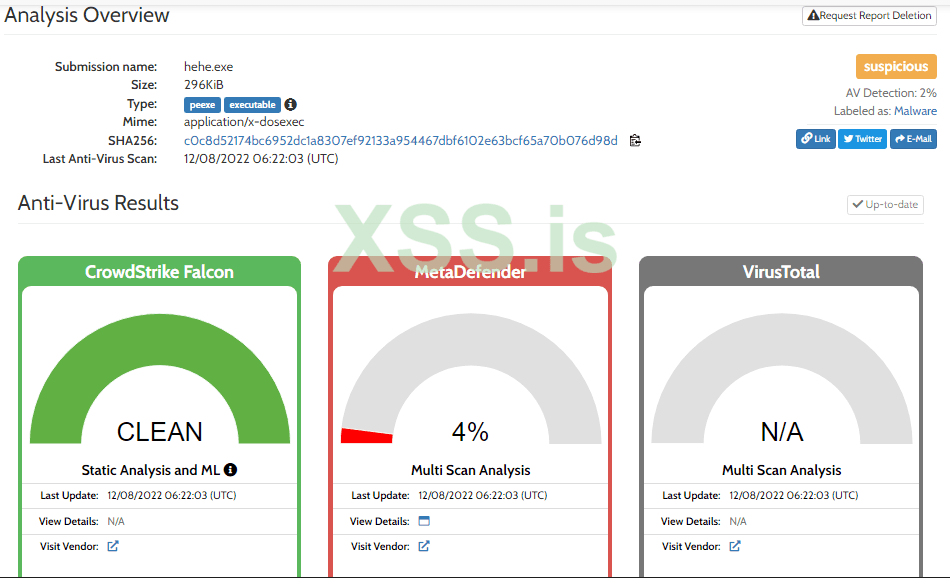Click the VirusTotal card header
The width and height of the screenshot is (950, 578).
[781, 271]
